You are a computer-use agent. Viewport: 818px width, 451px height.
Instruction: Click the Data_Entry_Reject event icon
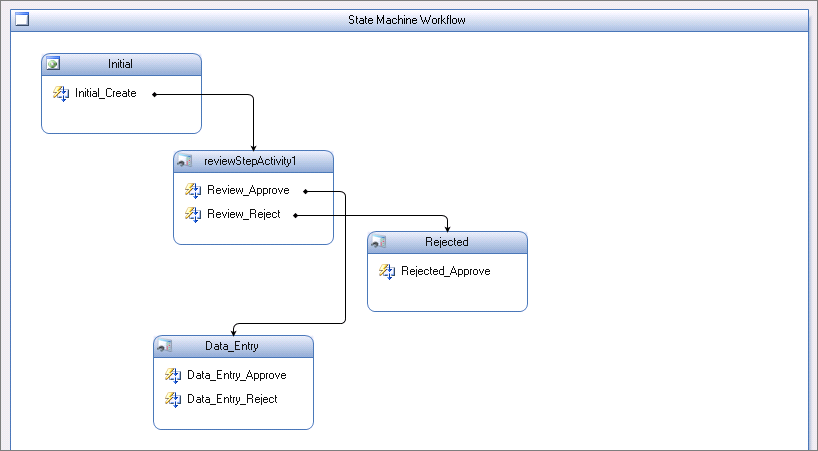click(173, 399)
